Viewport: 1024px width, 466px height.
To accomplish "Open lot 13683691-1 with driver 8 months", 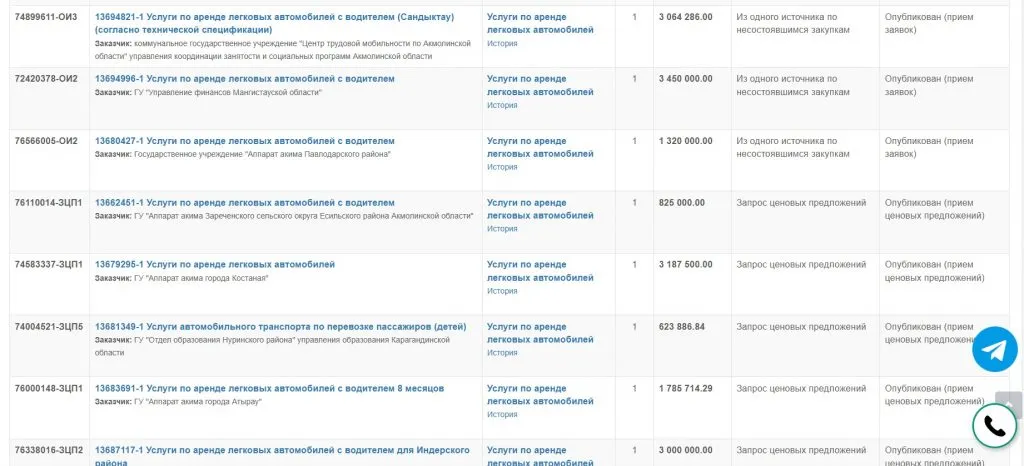I will click(269, 389).
